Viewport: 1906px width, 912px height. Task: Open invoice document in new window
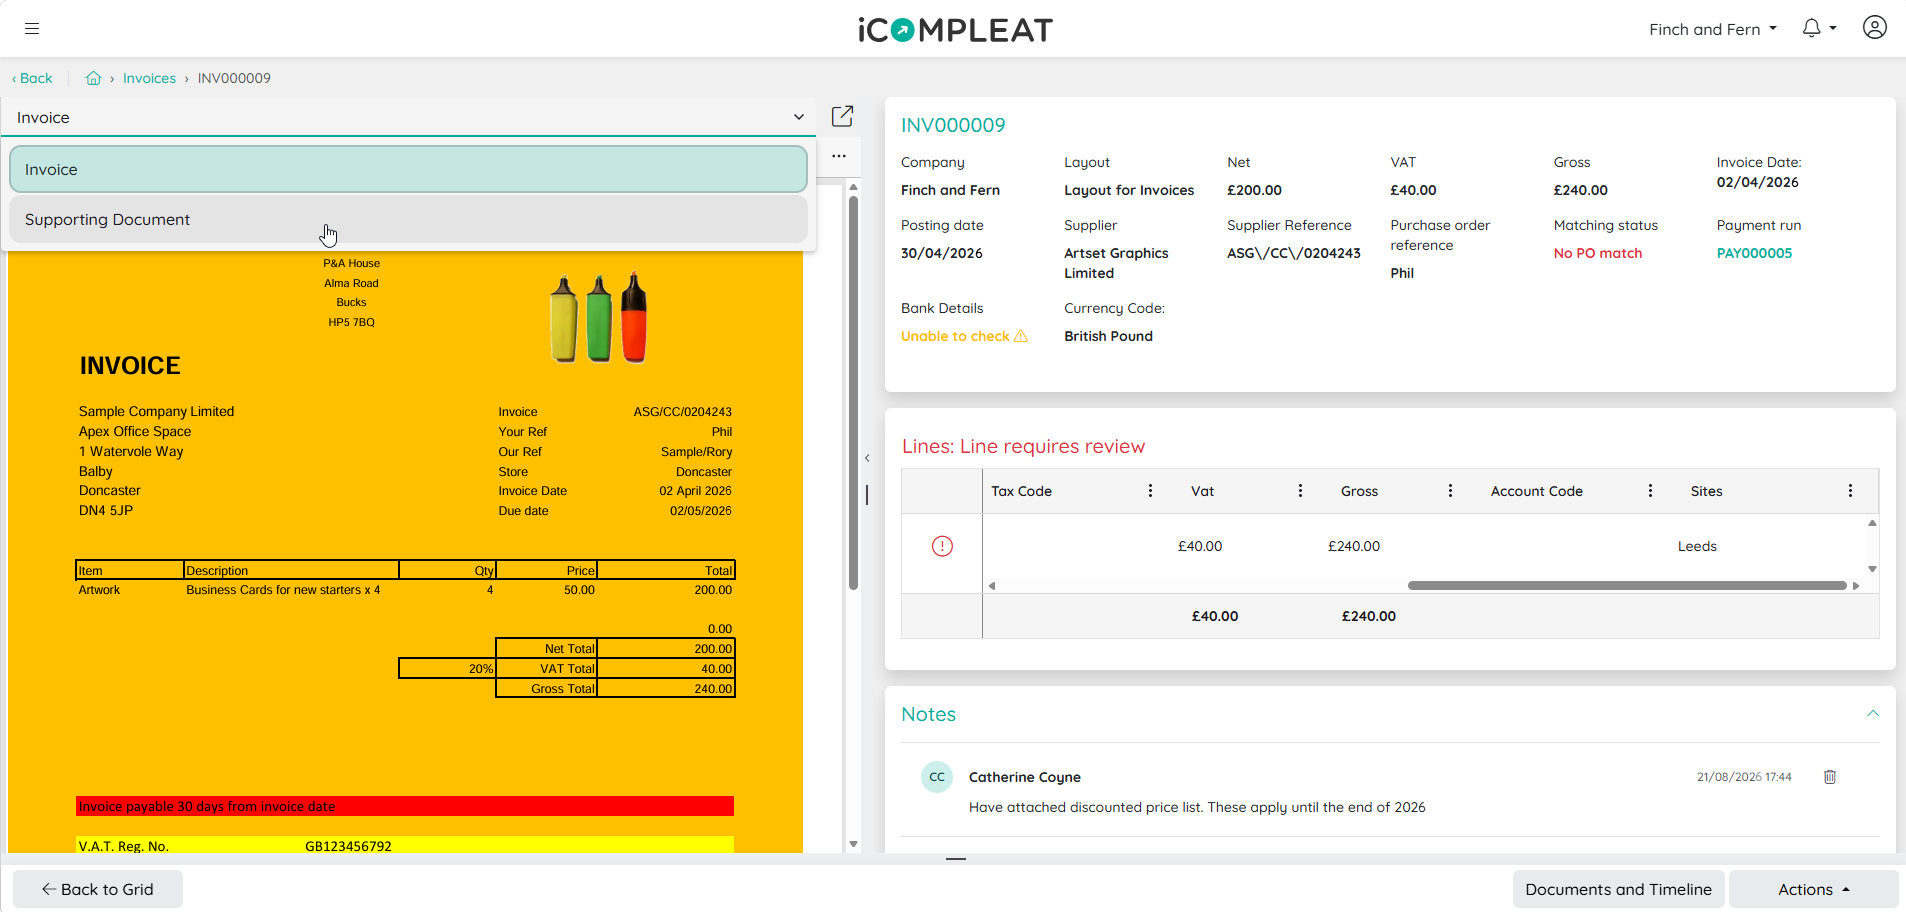(842, 117)
